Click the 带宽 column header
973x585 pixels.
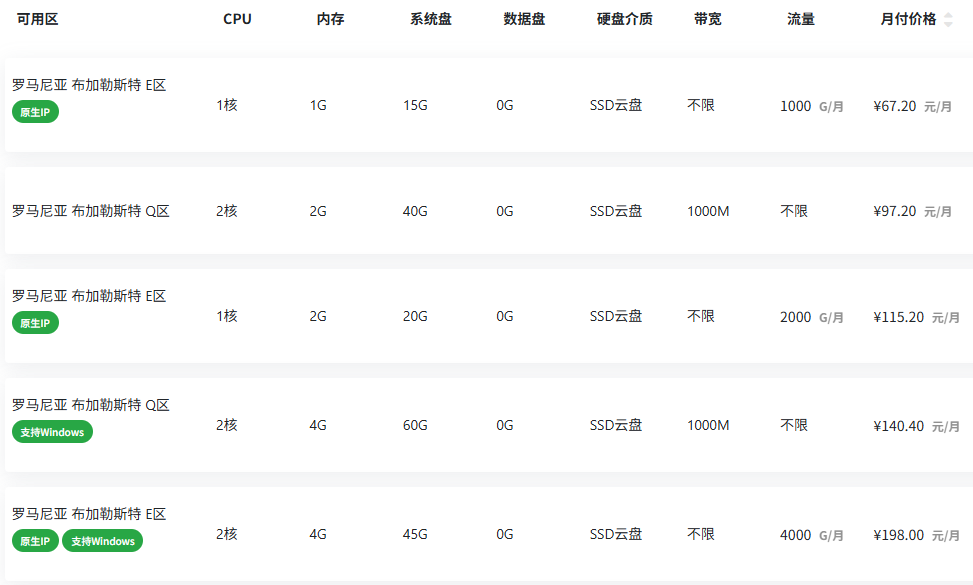pyautogui.click(x=708, y=19)
